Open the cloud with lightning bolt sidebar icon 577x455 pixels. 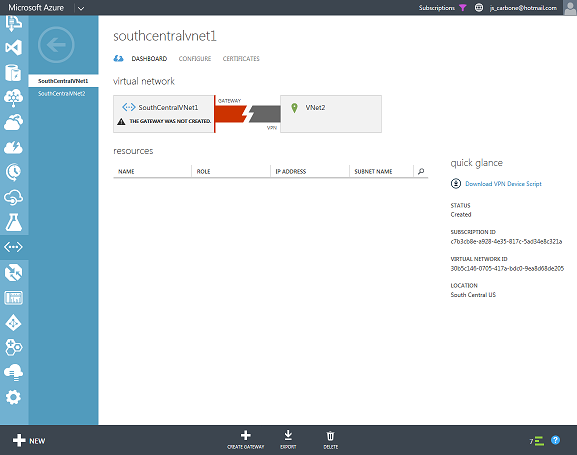tap(14, 148)
